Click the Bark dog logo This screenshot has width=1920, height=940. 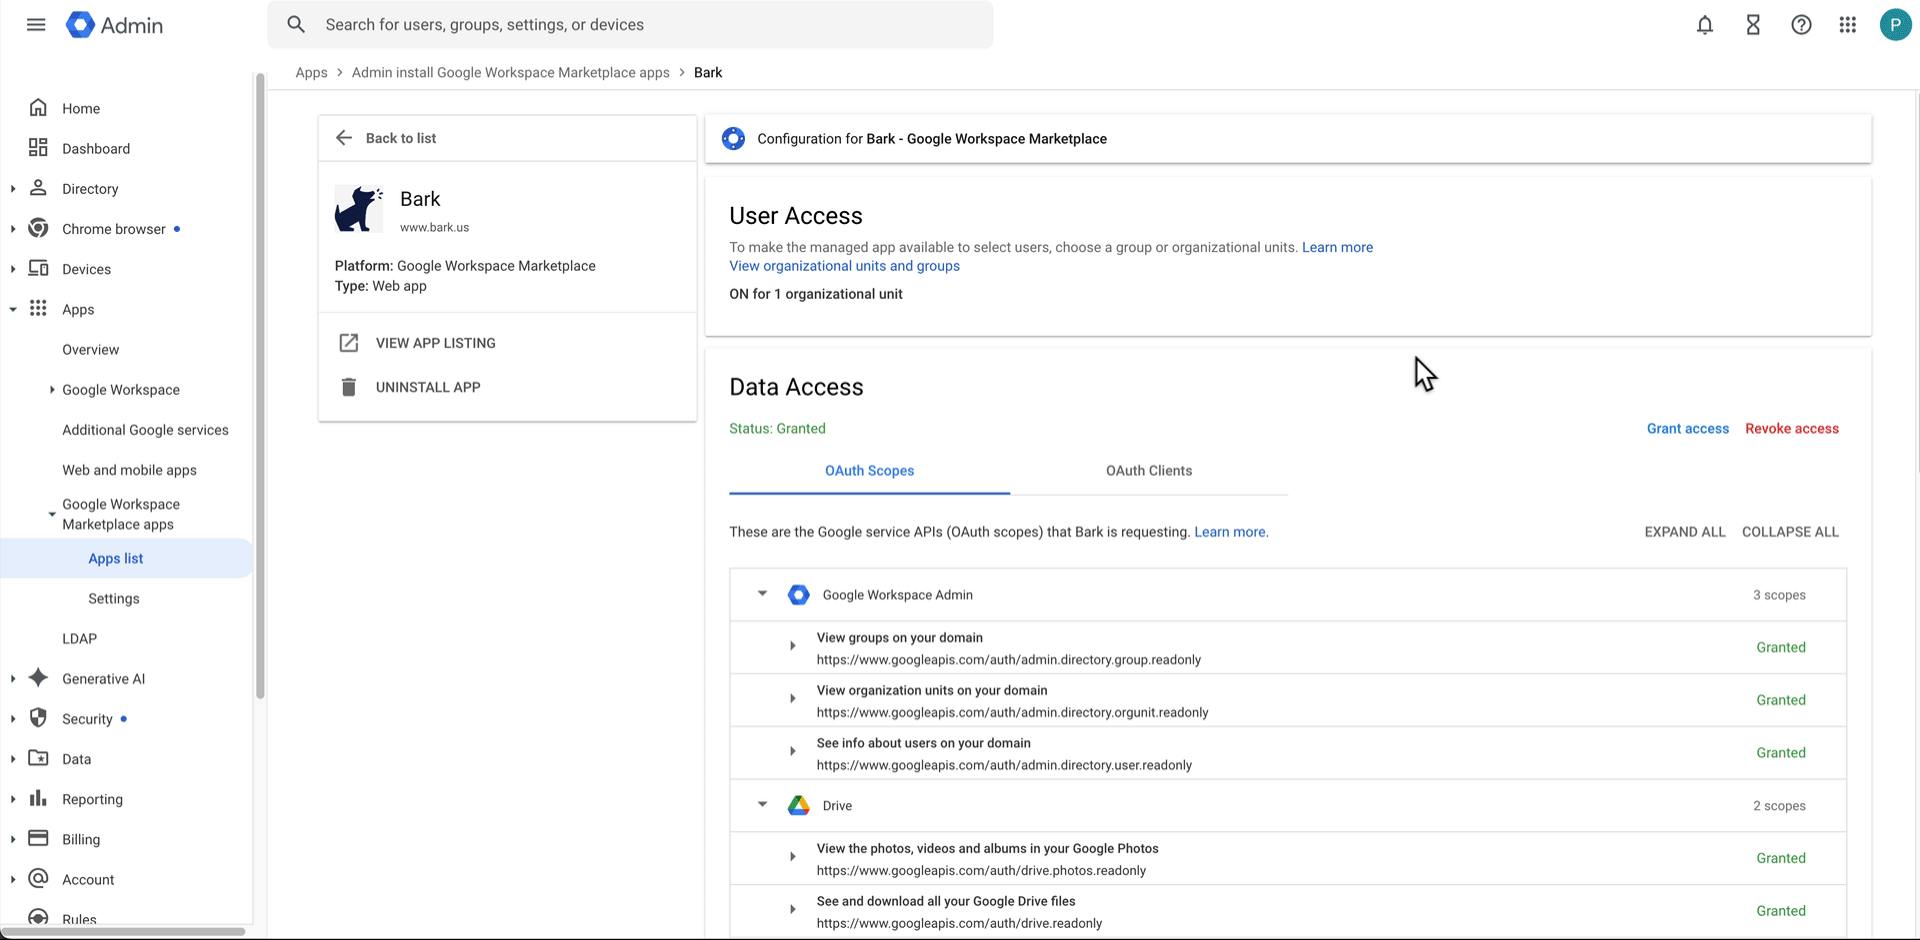pos(359,209)
